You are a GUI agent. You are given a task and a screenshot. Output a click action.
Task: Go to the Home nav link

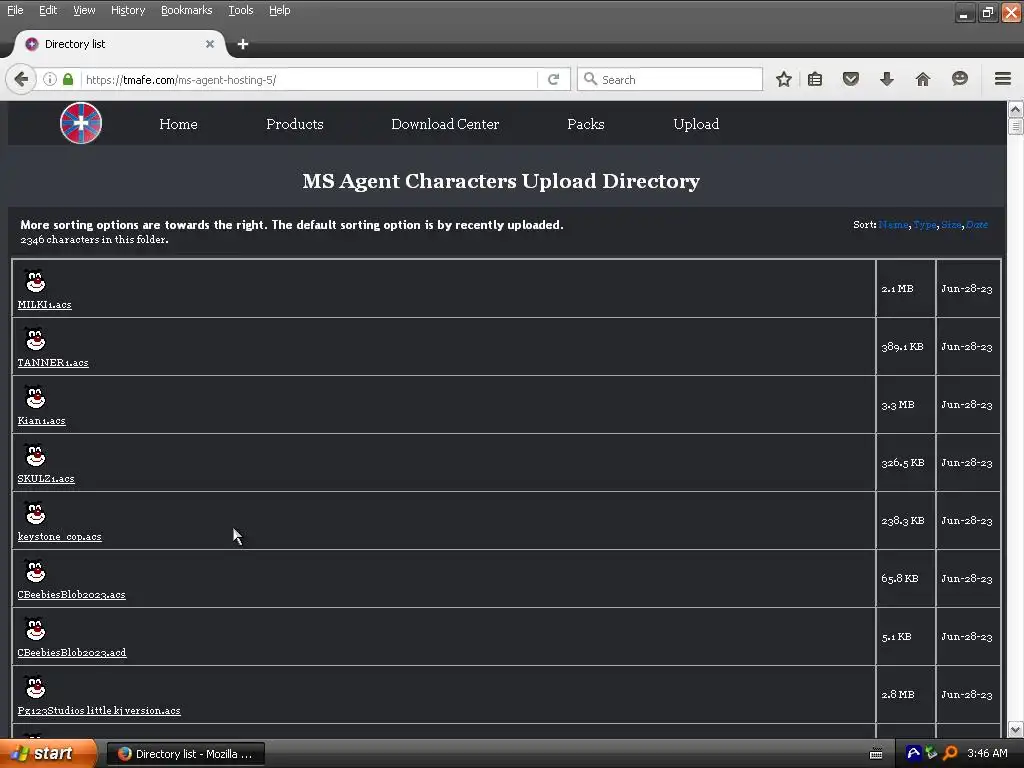tap(178, 124)
